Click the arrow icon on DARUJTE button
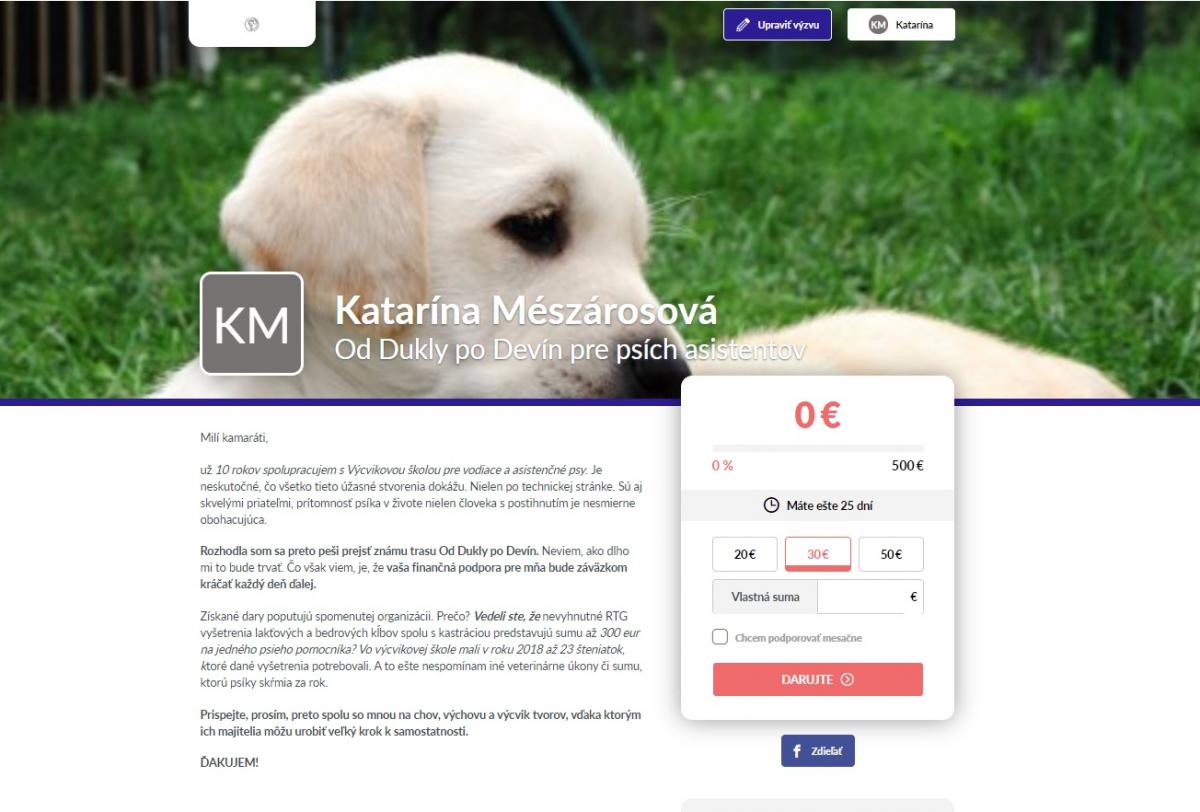 (x=847, y=679)
